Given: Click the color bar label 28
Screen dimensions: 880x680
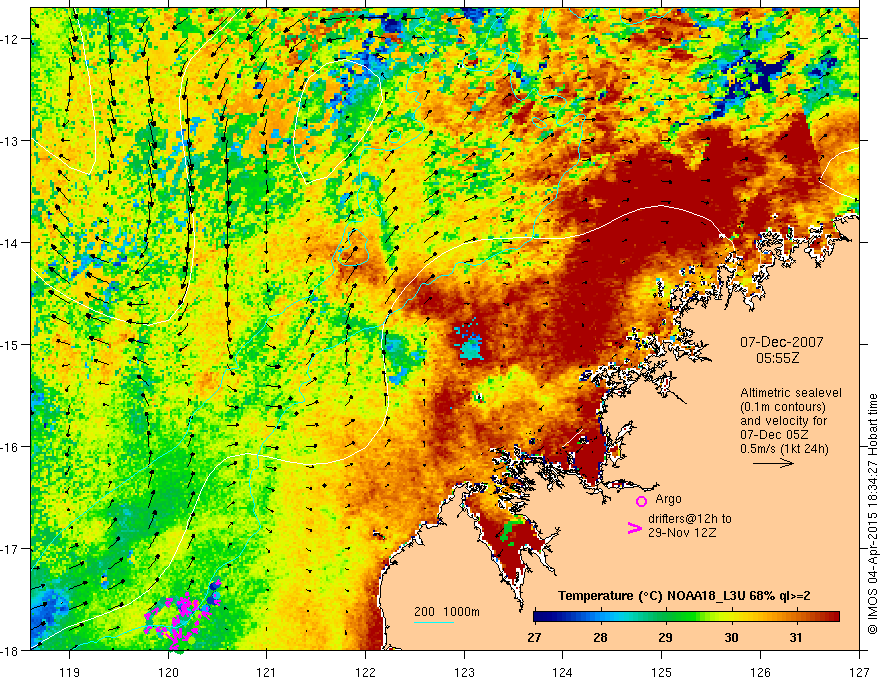Looking at the screenshot, I should click(x=600, y=637).
